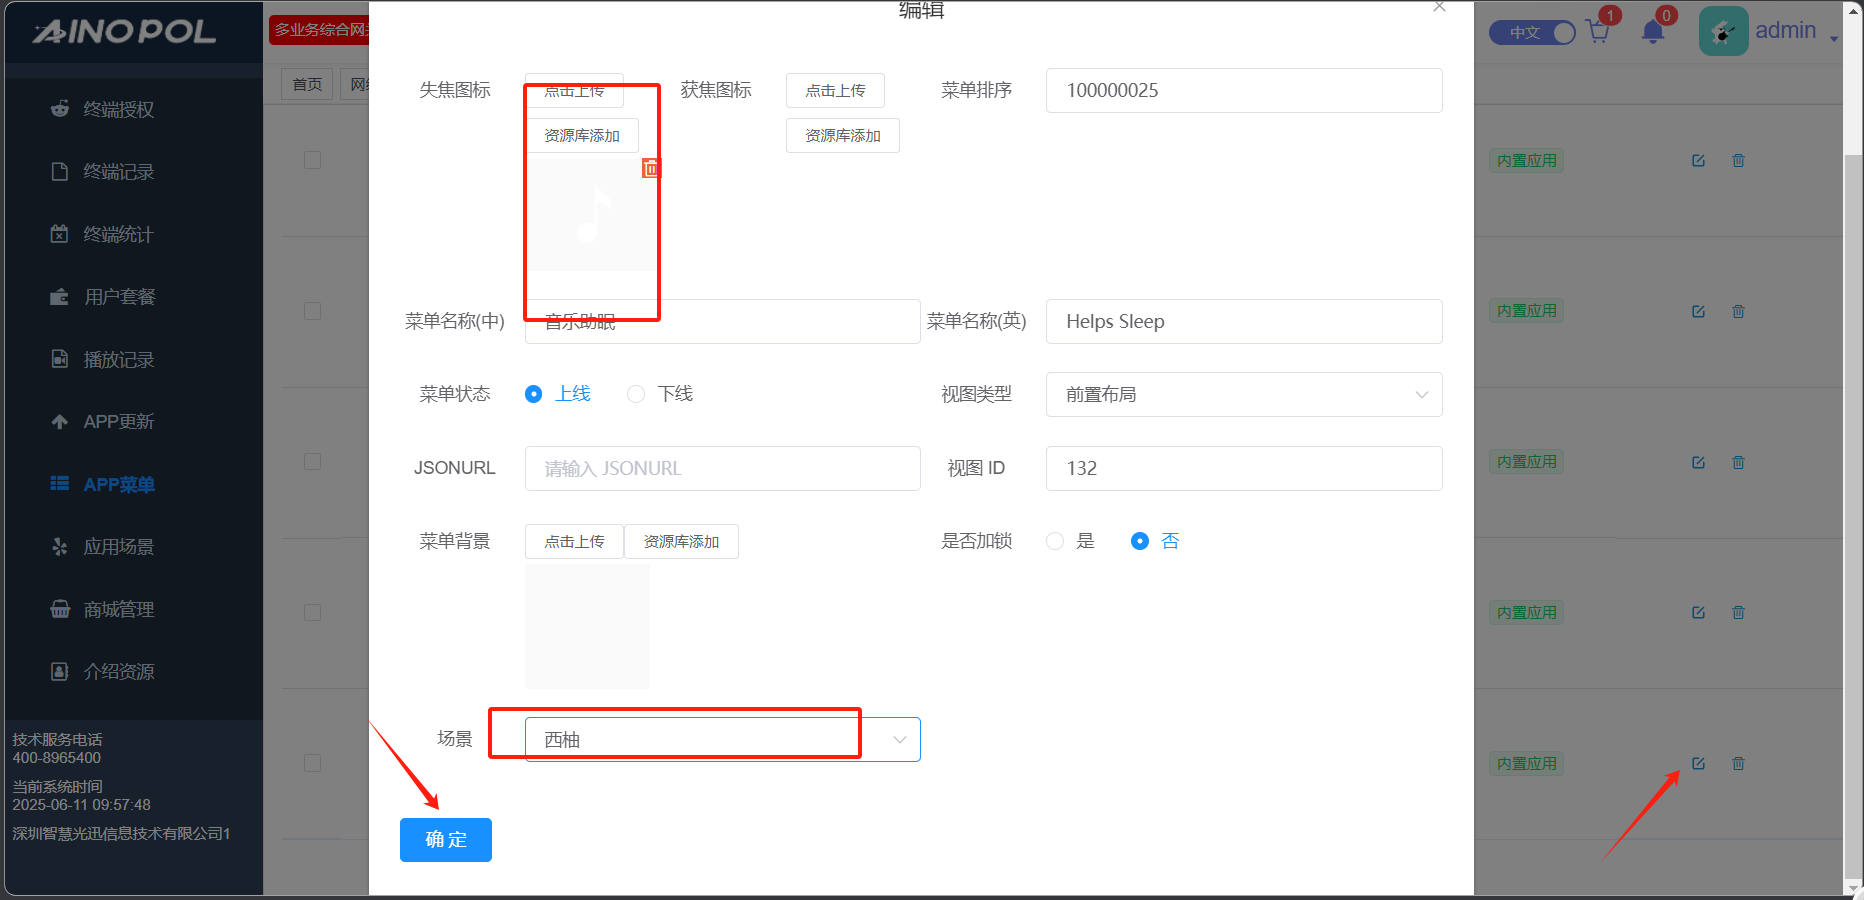Open the 场景 dropdown showing 西柚
The height and width of the screenshot is (900, 1864).
(722, 740)
